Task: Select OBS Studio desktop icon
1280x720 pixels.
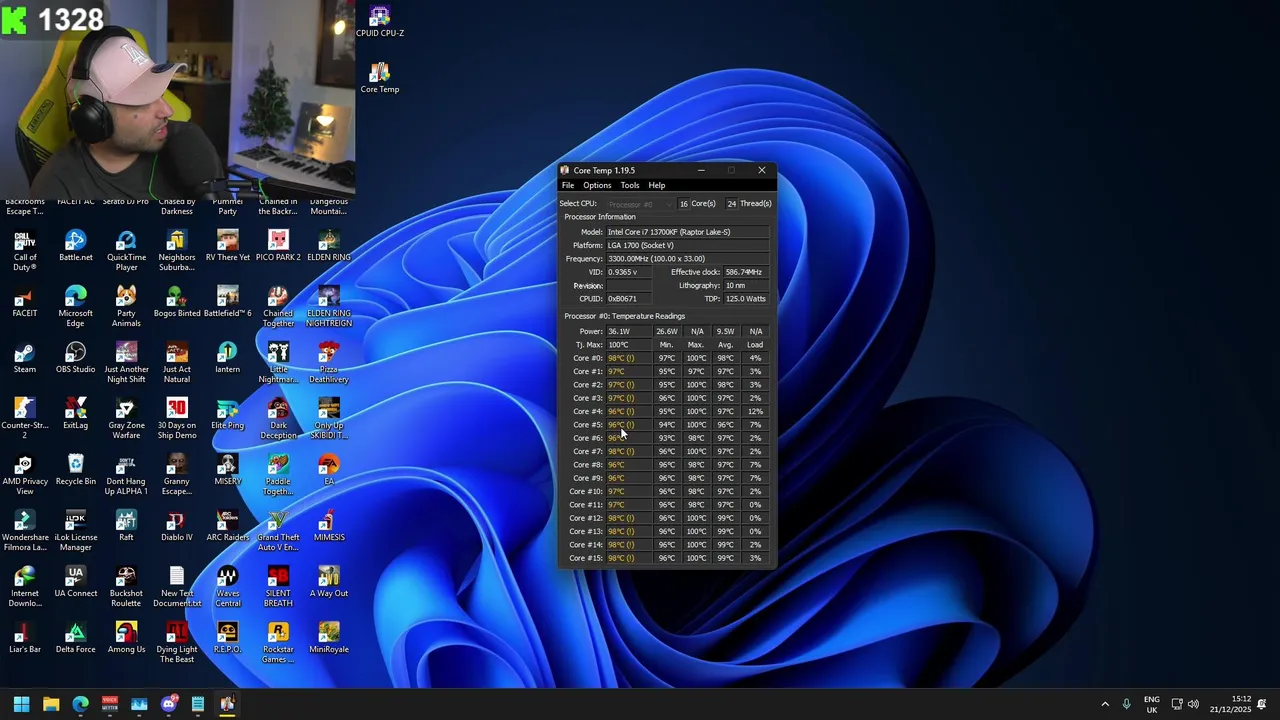Action: 75,358
